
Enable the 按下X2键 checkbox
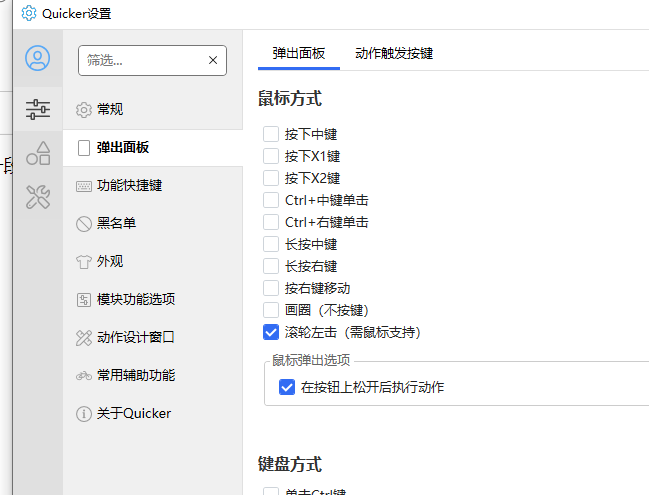[271, 178]
